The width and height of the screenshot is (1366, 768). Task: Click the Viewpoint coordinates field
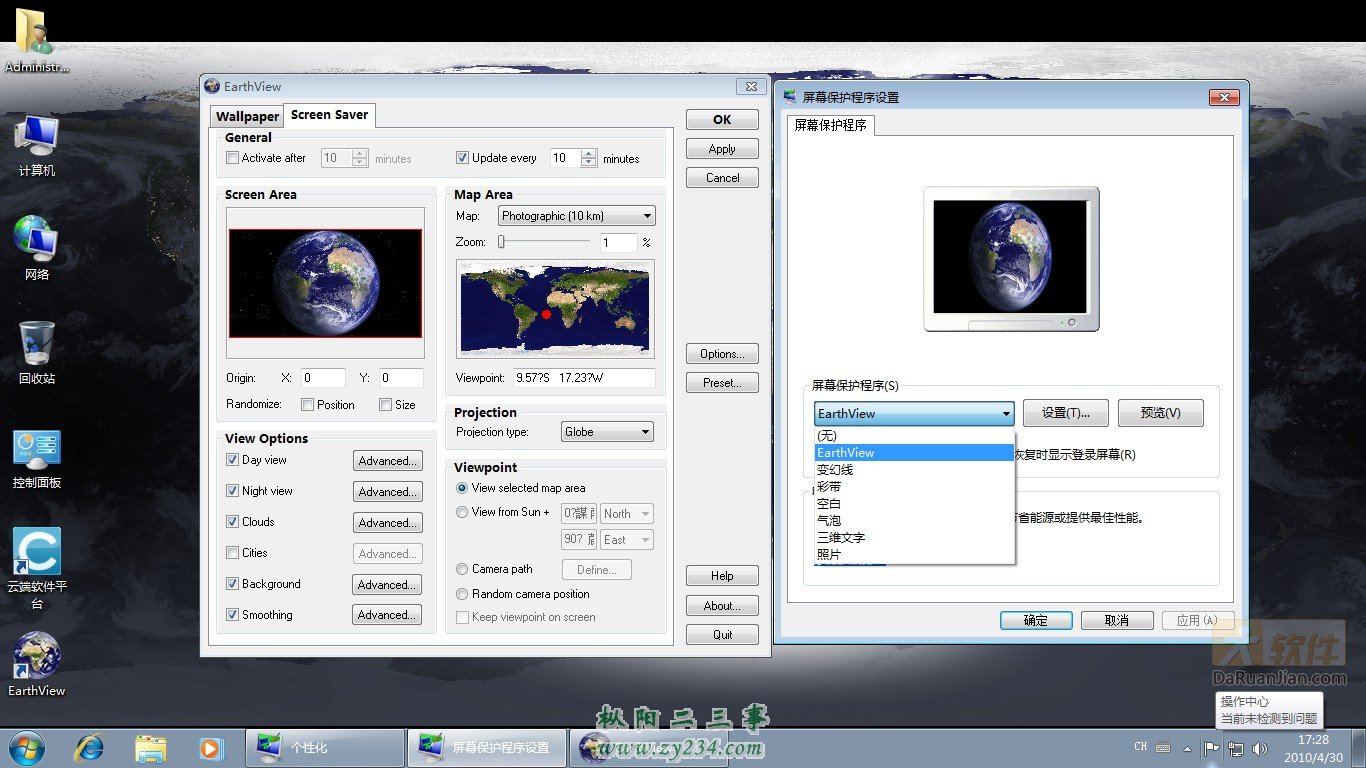(x=584, y=378)
